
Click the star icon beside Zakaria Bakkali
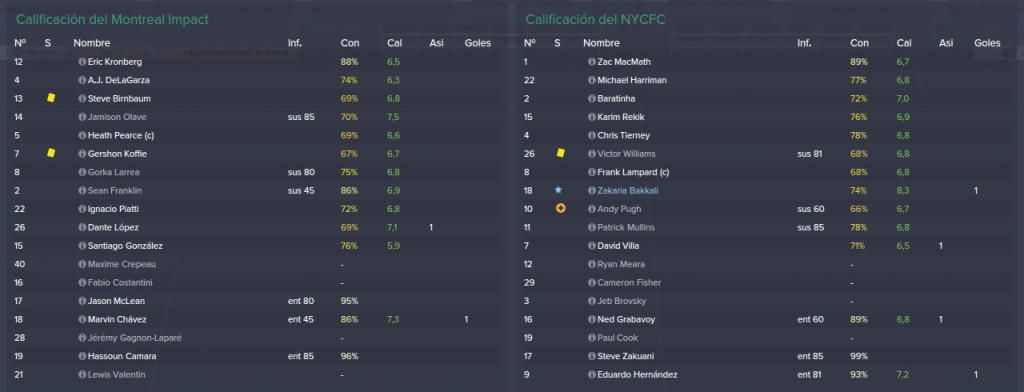[x=558, y=190]
